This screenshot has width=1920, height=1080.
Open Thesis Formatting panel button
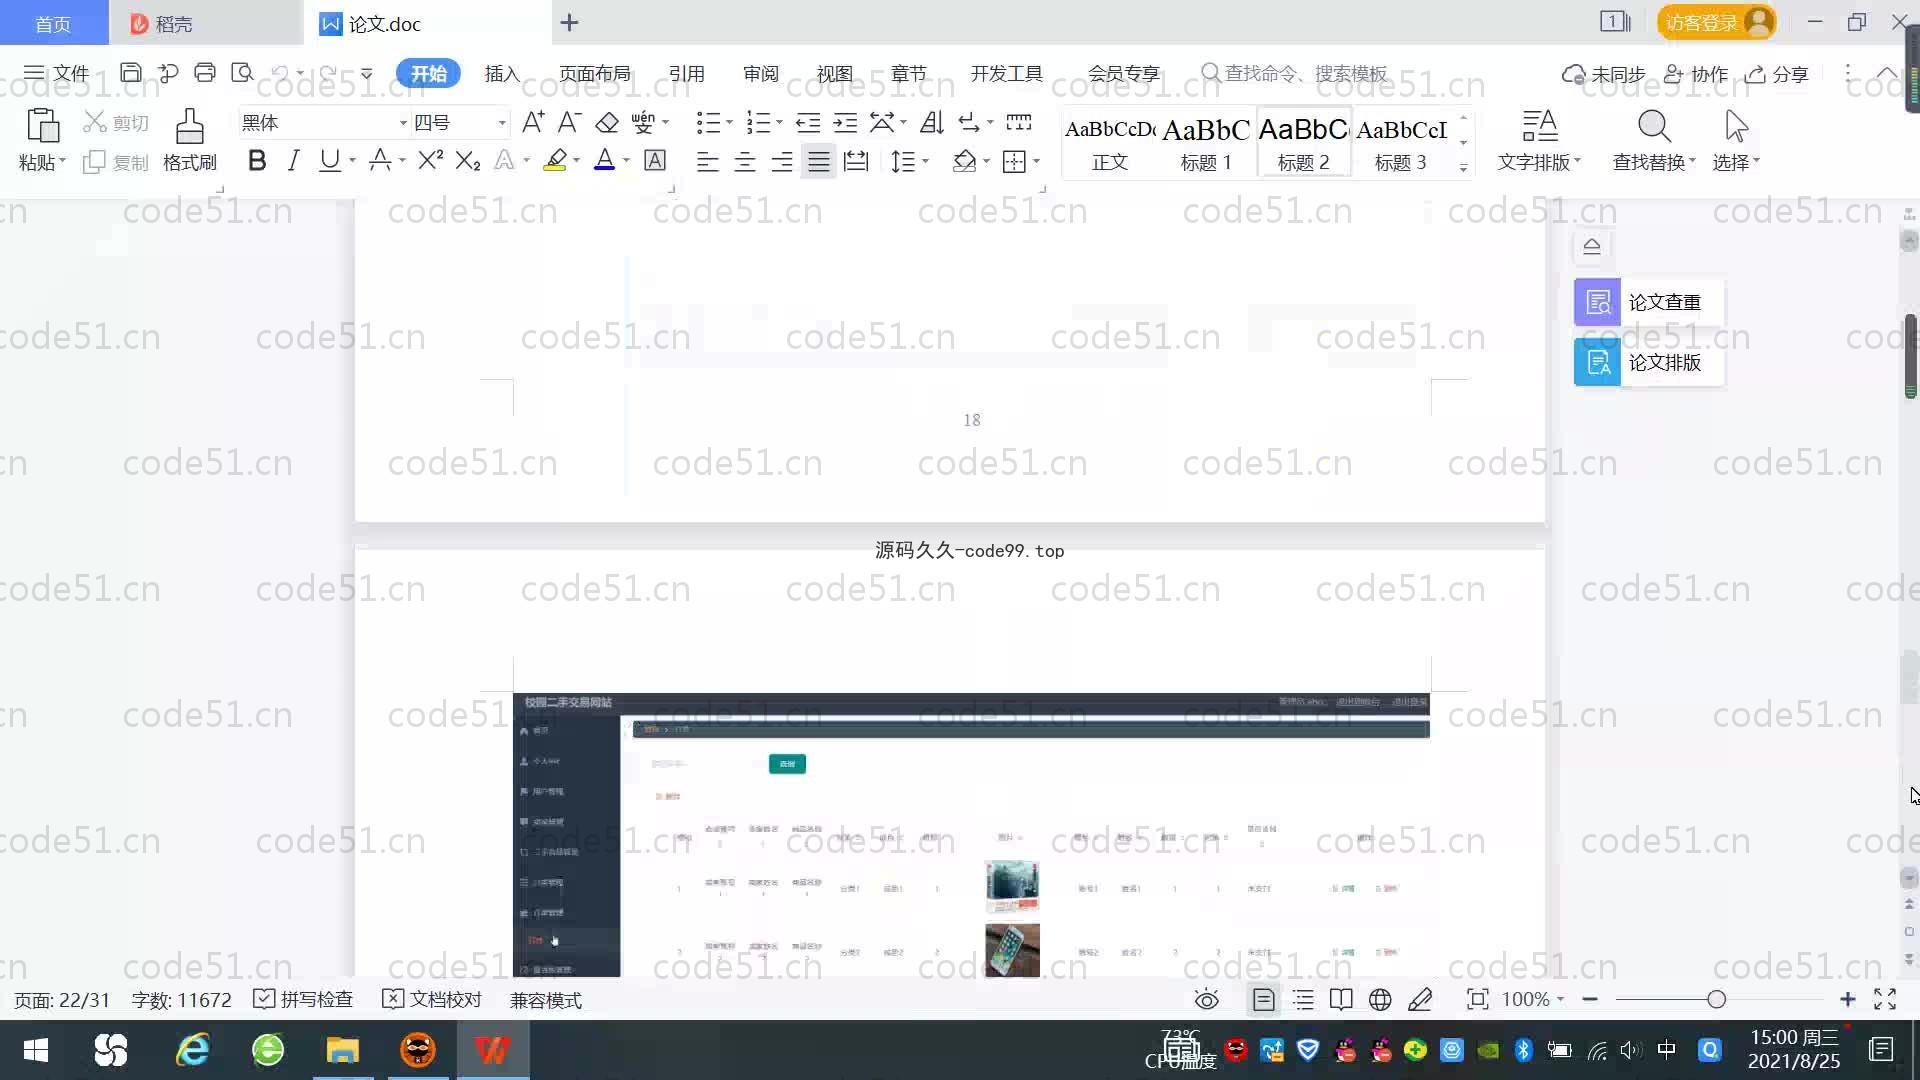pyautogui.click(x=1648, y=362)
